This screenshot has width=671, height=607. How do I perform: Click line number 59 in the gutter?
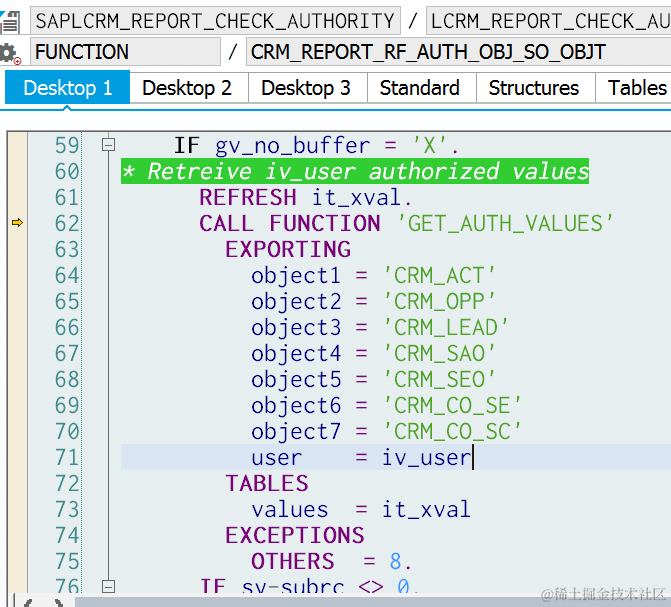point(67,146)
